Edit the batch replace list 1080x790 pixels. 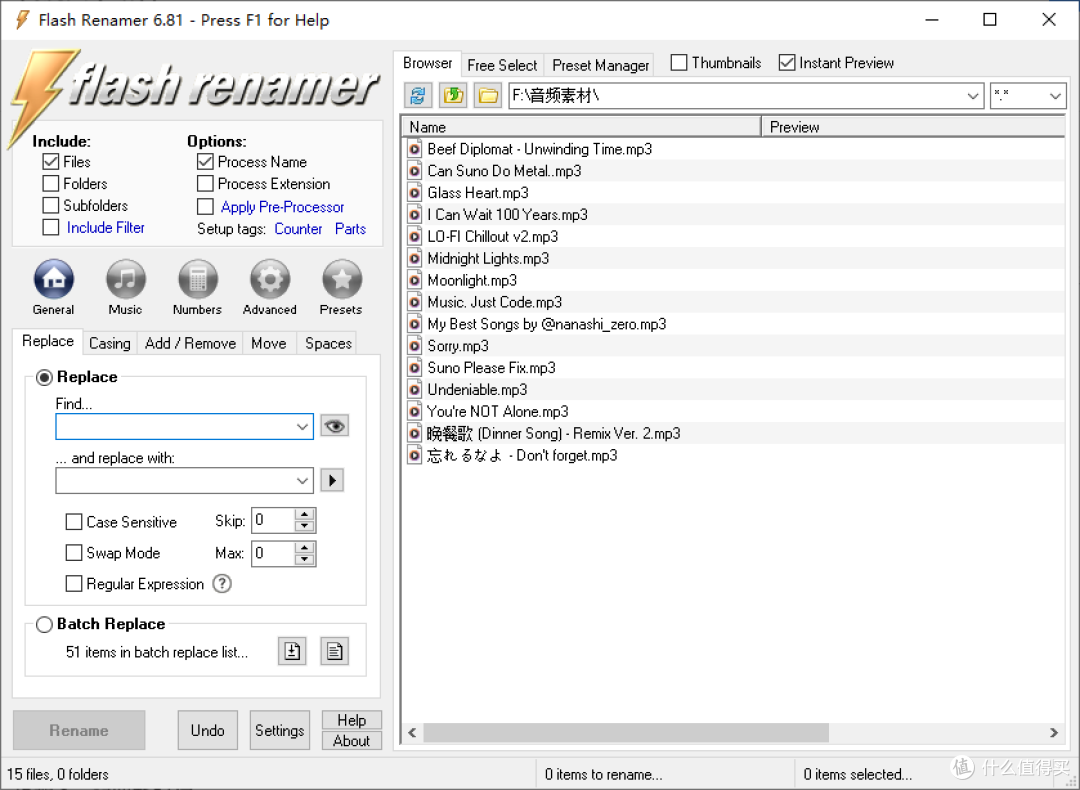click(x=335, y=652)
